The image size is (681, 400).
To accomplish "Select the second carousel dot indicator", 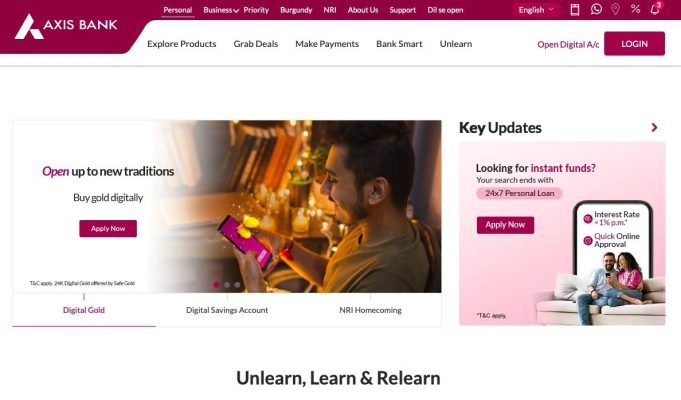I will click(227, 284).
